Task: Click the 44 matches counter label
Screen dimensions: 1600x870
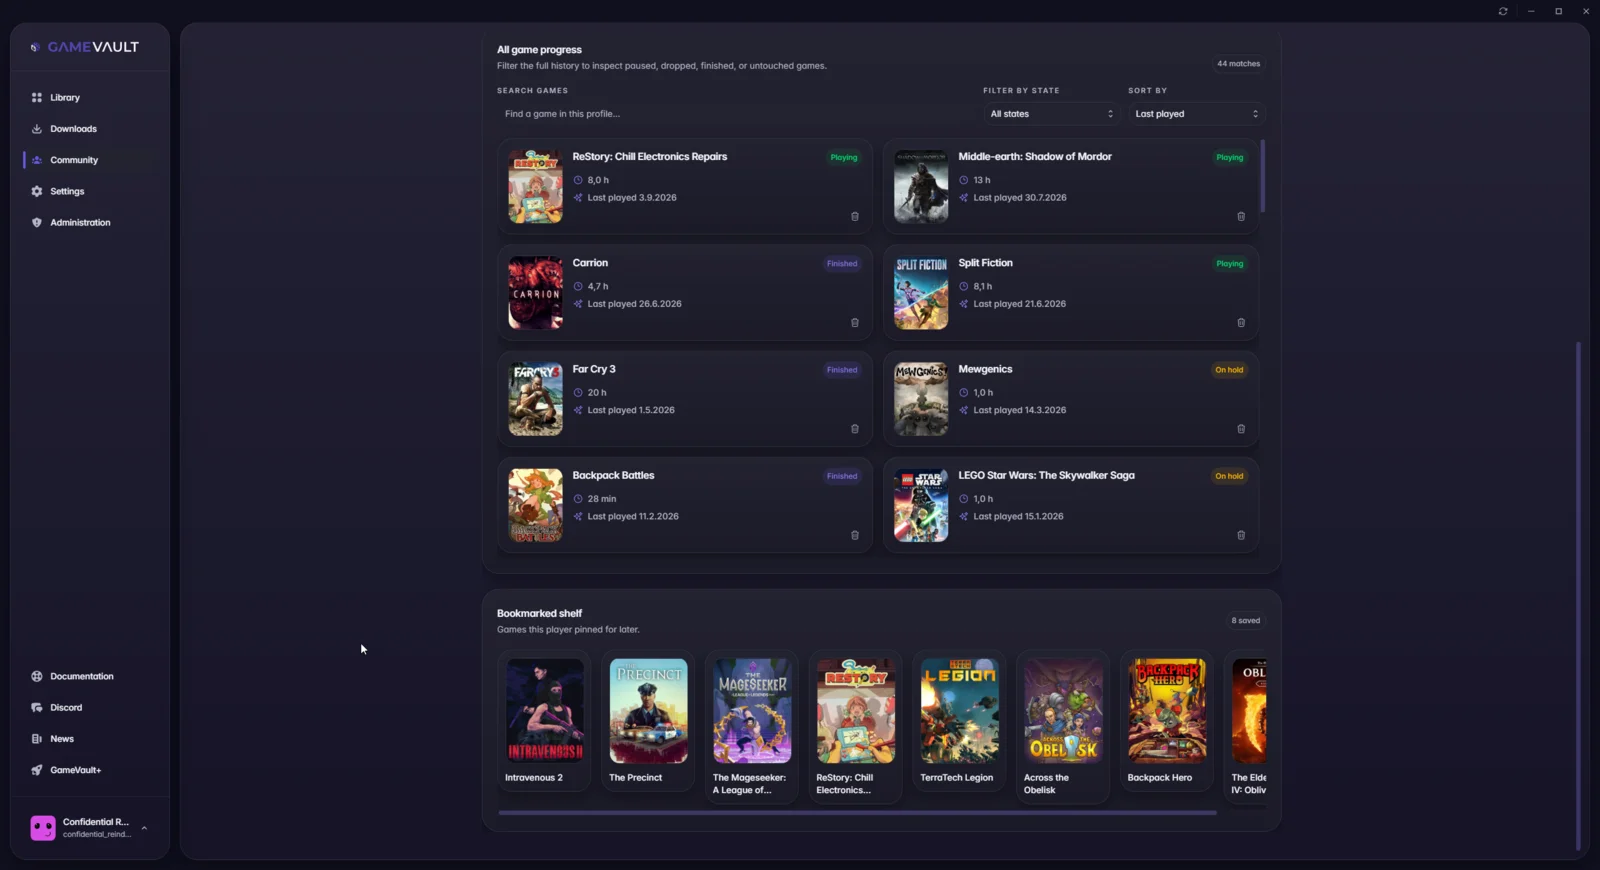Action: pyautogui.click(x=1238, y=64)
